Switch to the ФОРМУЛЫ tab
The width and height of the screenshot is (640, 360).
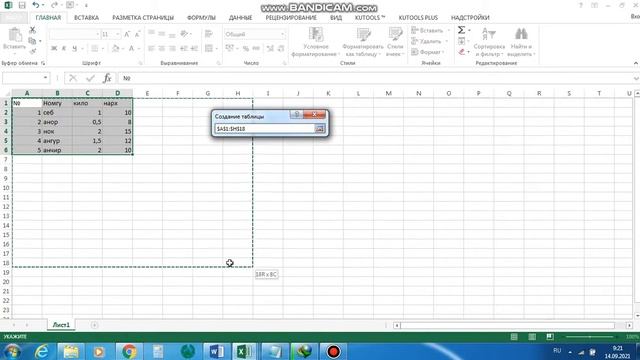pos(201,18)
